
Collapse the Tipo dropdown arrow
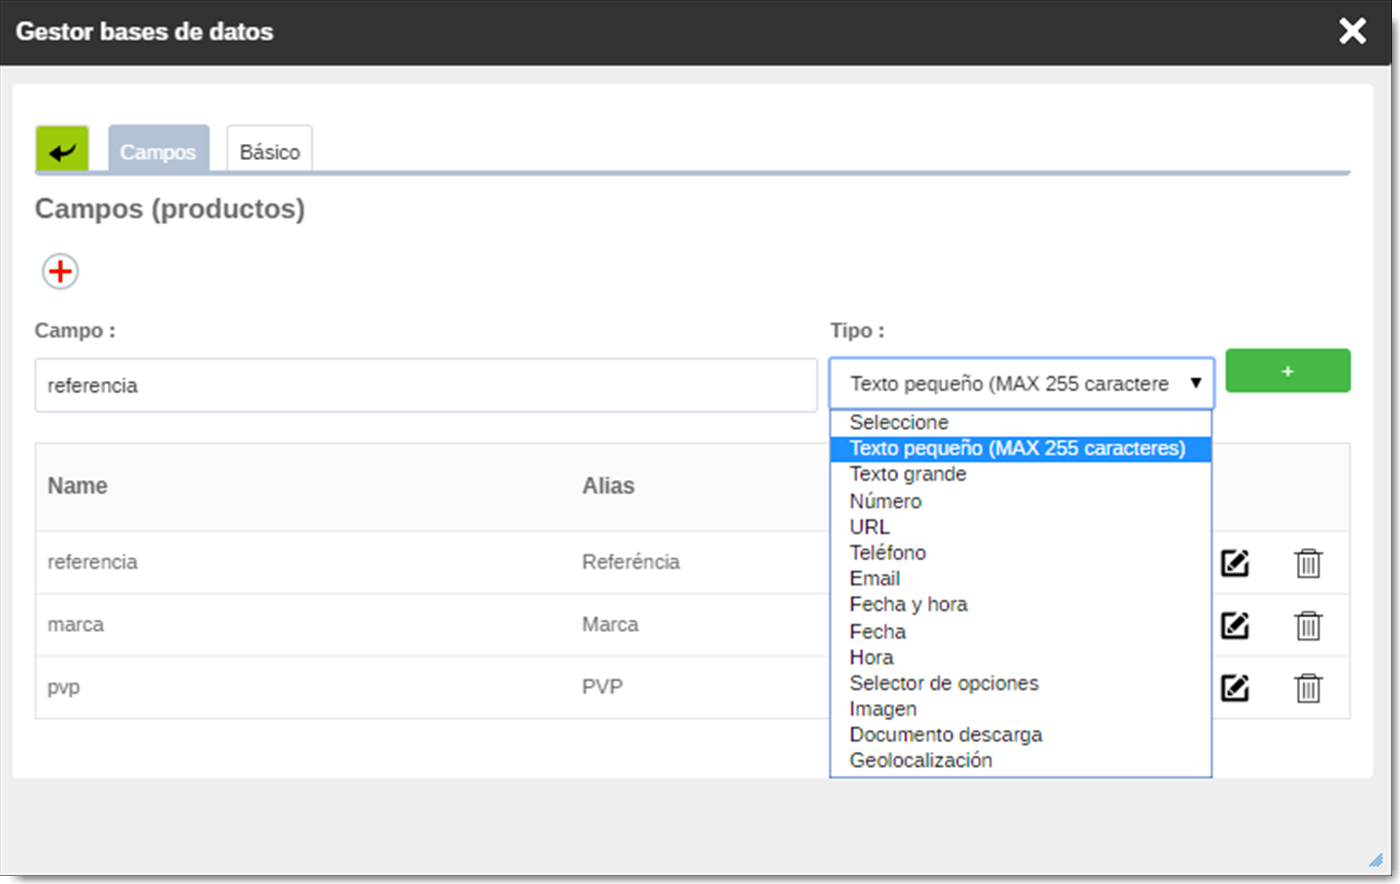point(1195,383)
